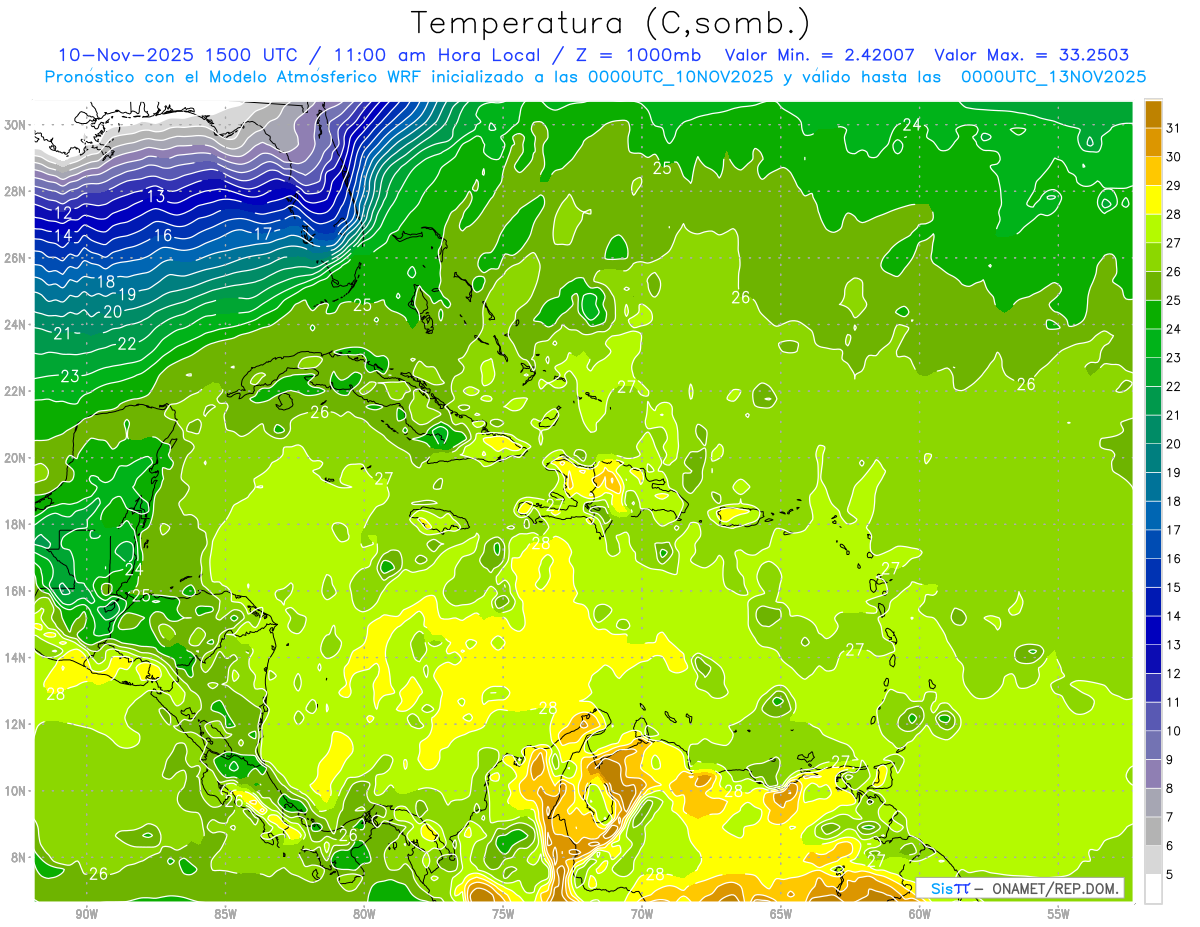Click color scale label '29'
The image size is (1200, 927).
(1174, 185)
